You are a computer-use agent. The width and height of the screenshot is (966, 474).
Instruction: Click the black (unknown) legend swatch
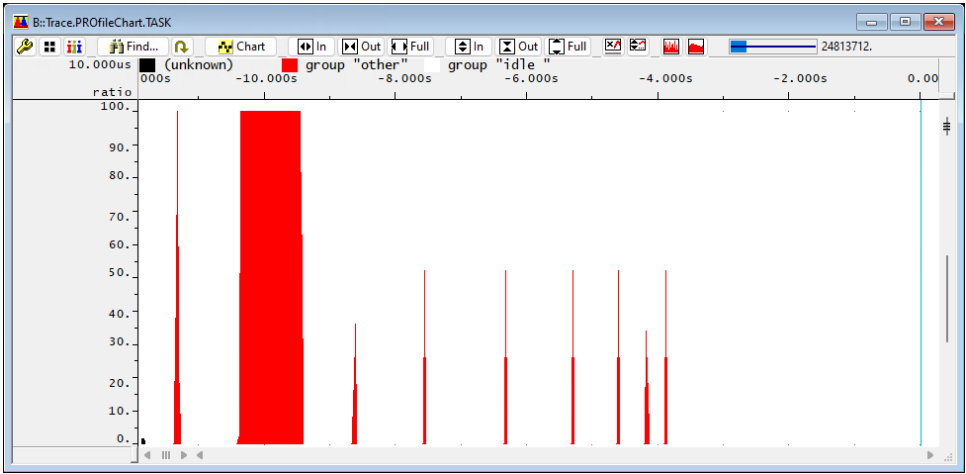coord(148,65)
